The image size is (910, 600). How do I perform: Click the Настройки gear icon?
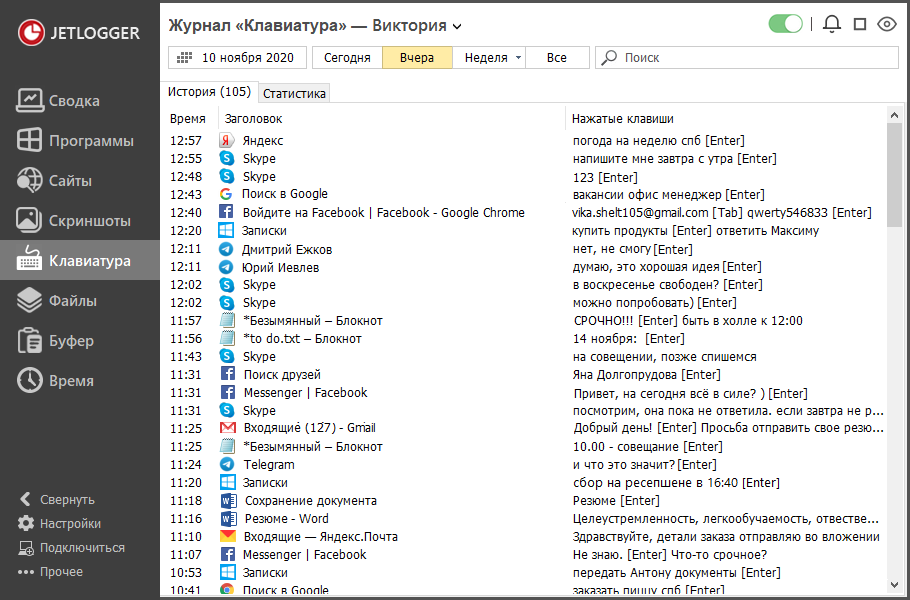coord(26,523)
